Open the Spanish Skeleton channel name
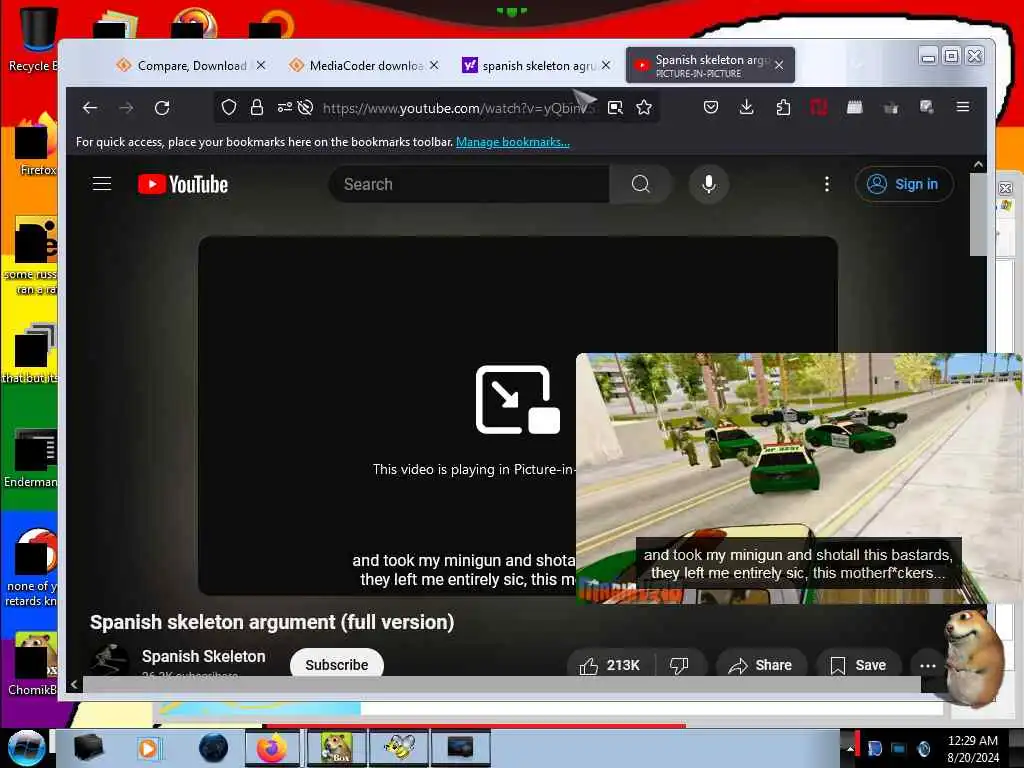This screenshot has width=1024, height=768. [203, 656]
